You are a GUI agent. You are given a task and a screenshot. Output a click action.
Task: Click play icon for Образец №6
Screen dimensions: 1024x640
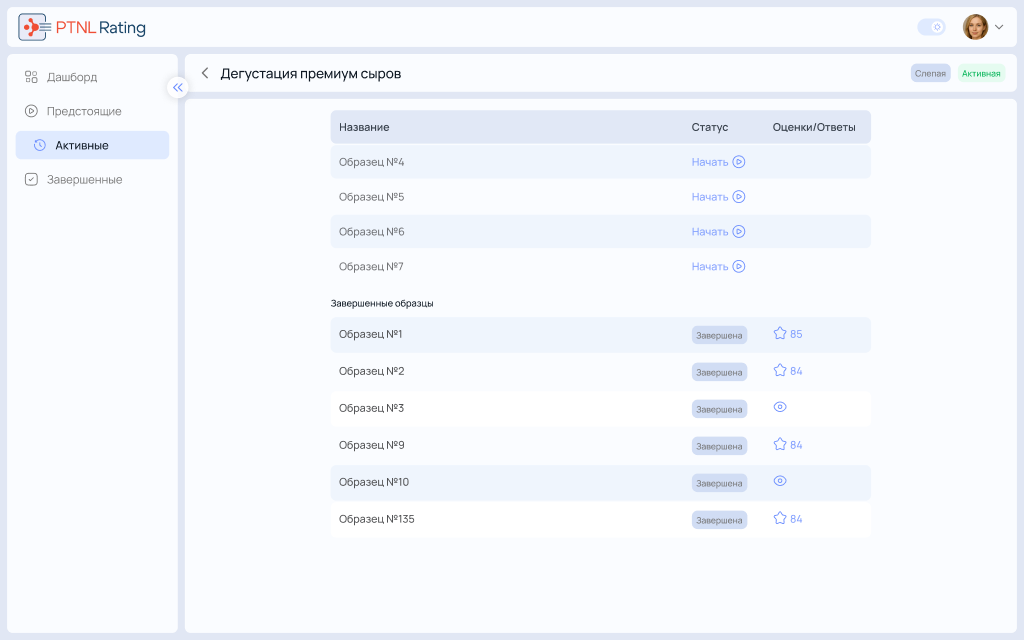[x=739, y=232]
